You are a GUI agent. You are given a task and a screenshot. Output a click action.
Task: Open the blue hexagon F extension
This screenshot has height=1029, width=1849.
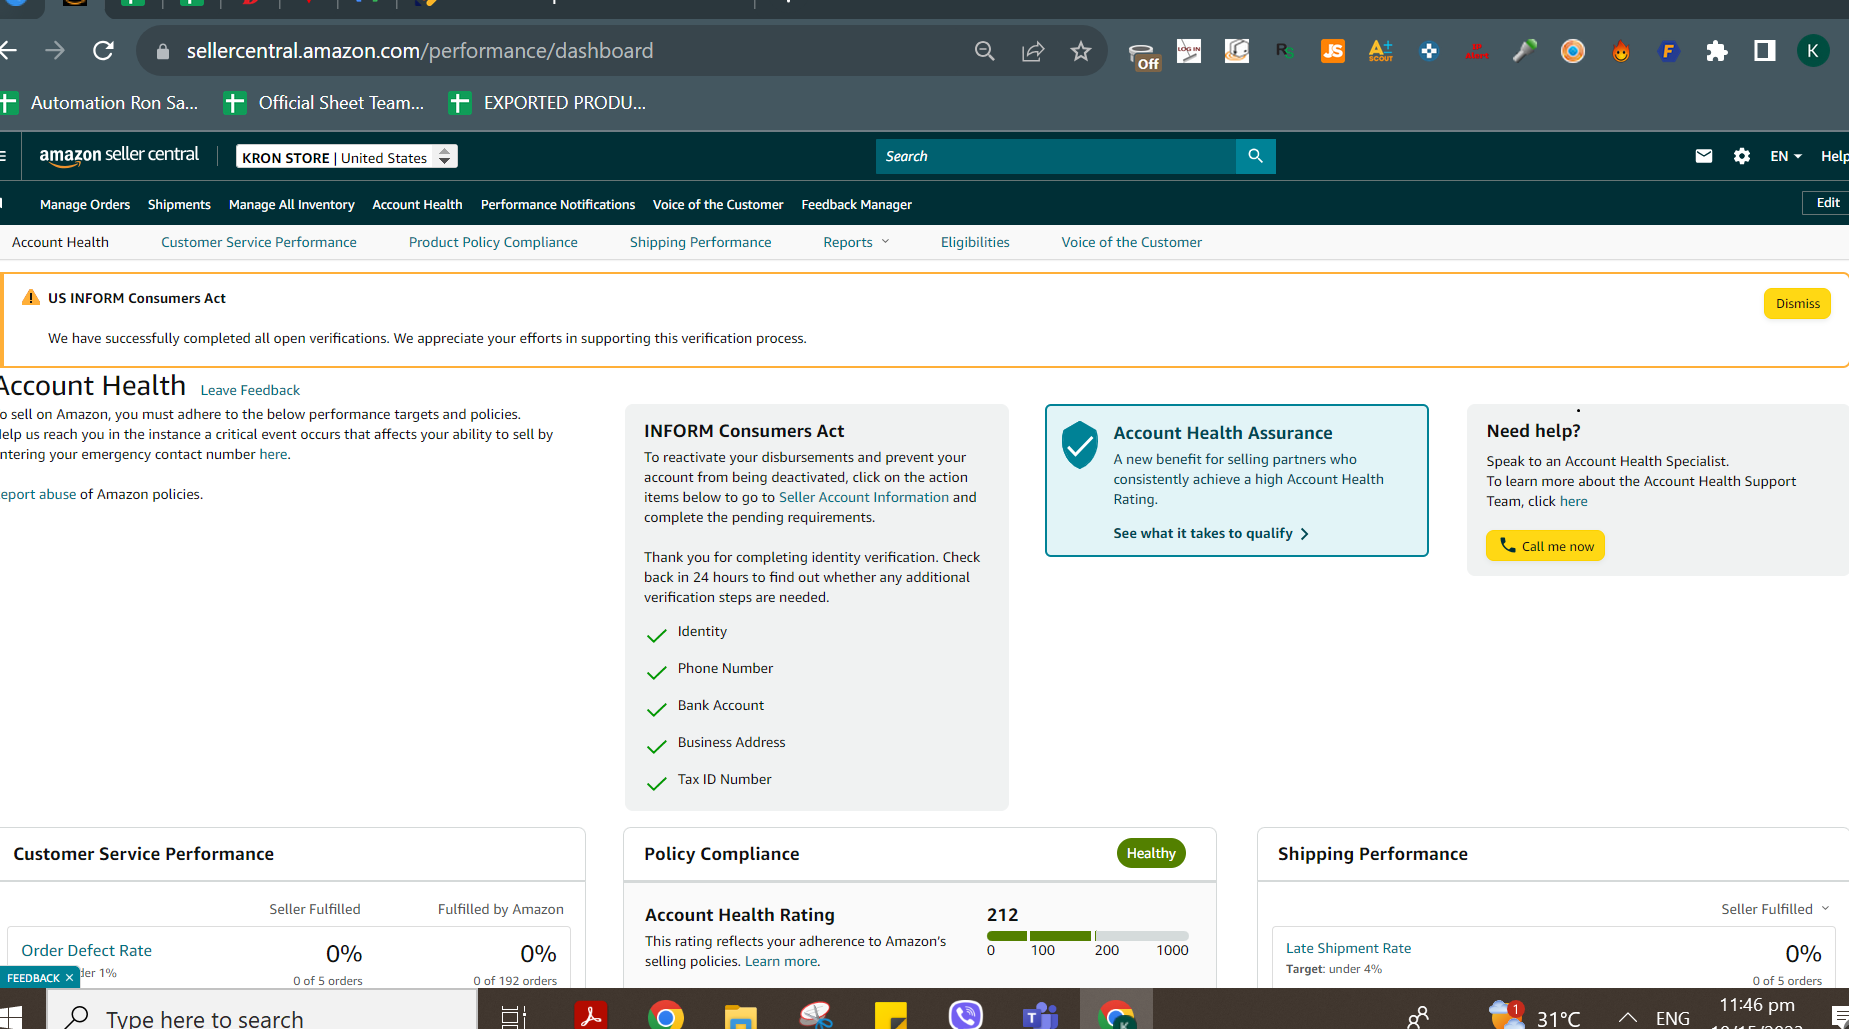pos(1668,51)
